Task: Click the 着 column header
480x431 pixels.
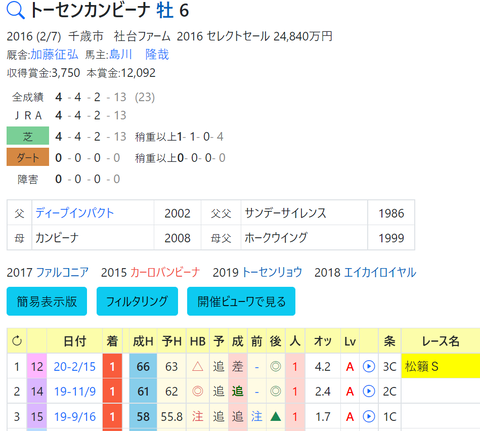Action: coord(112,341)
